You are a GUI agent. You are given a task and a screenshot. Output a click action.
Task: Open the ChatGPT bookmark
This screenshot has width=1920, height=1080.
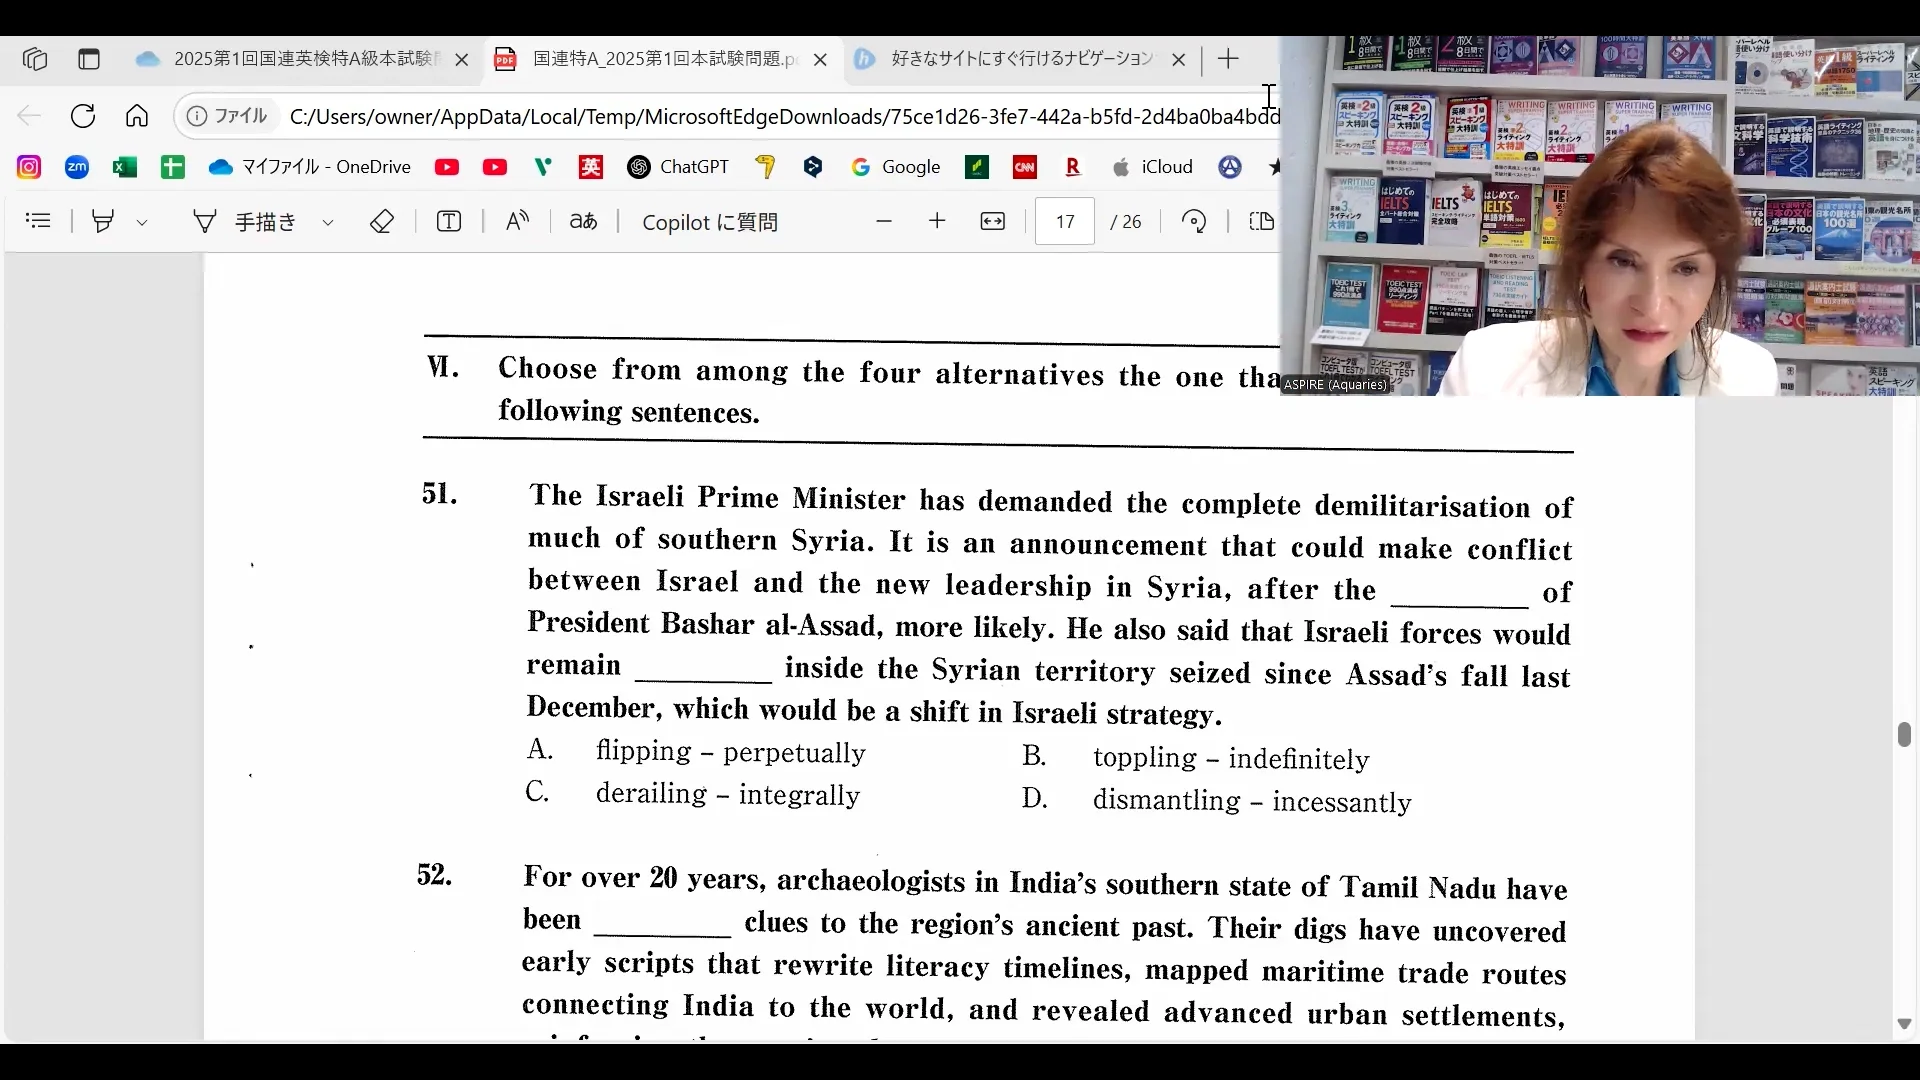(679, 167)
